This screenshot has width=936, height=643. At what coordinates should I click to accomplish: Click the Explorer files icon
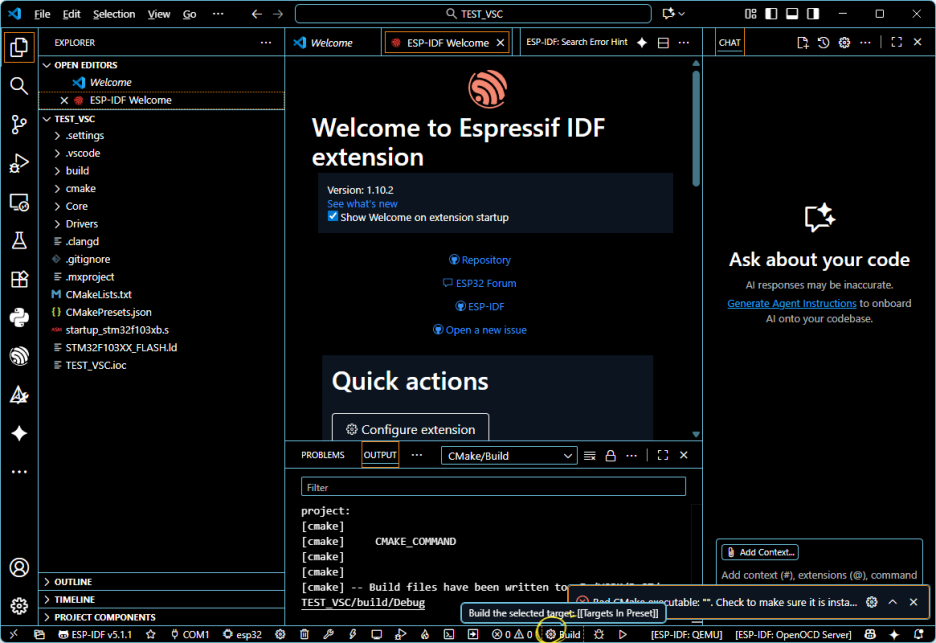pyautogui.click(x=19, y=48)
